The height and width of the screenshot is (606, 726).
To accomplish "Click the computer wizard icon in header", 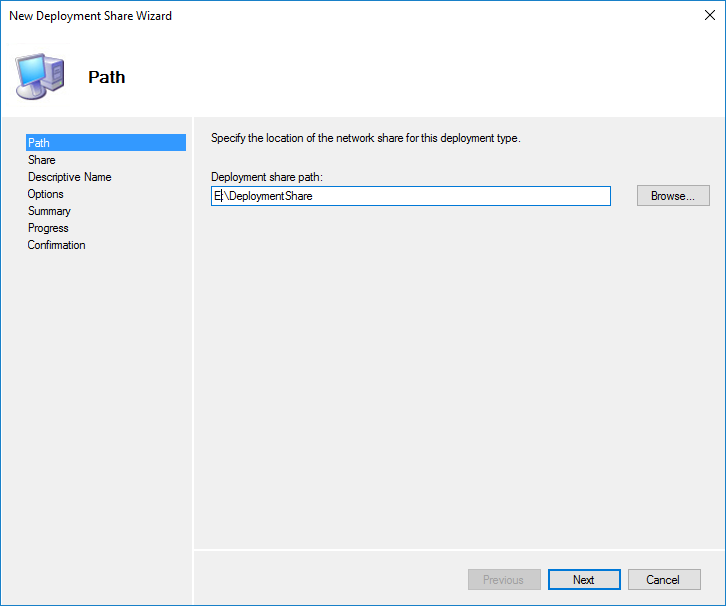I will pyautogui.click(x=40, y=76).
